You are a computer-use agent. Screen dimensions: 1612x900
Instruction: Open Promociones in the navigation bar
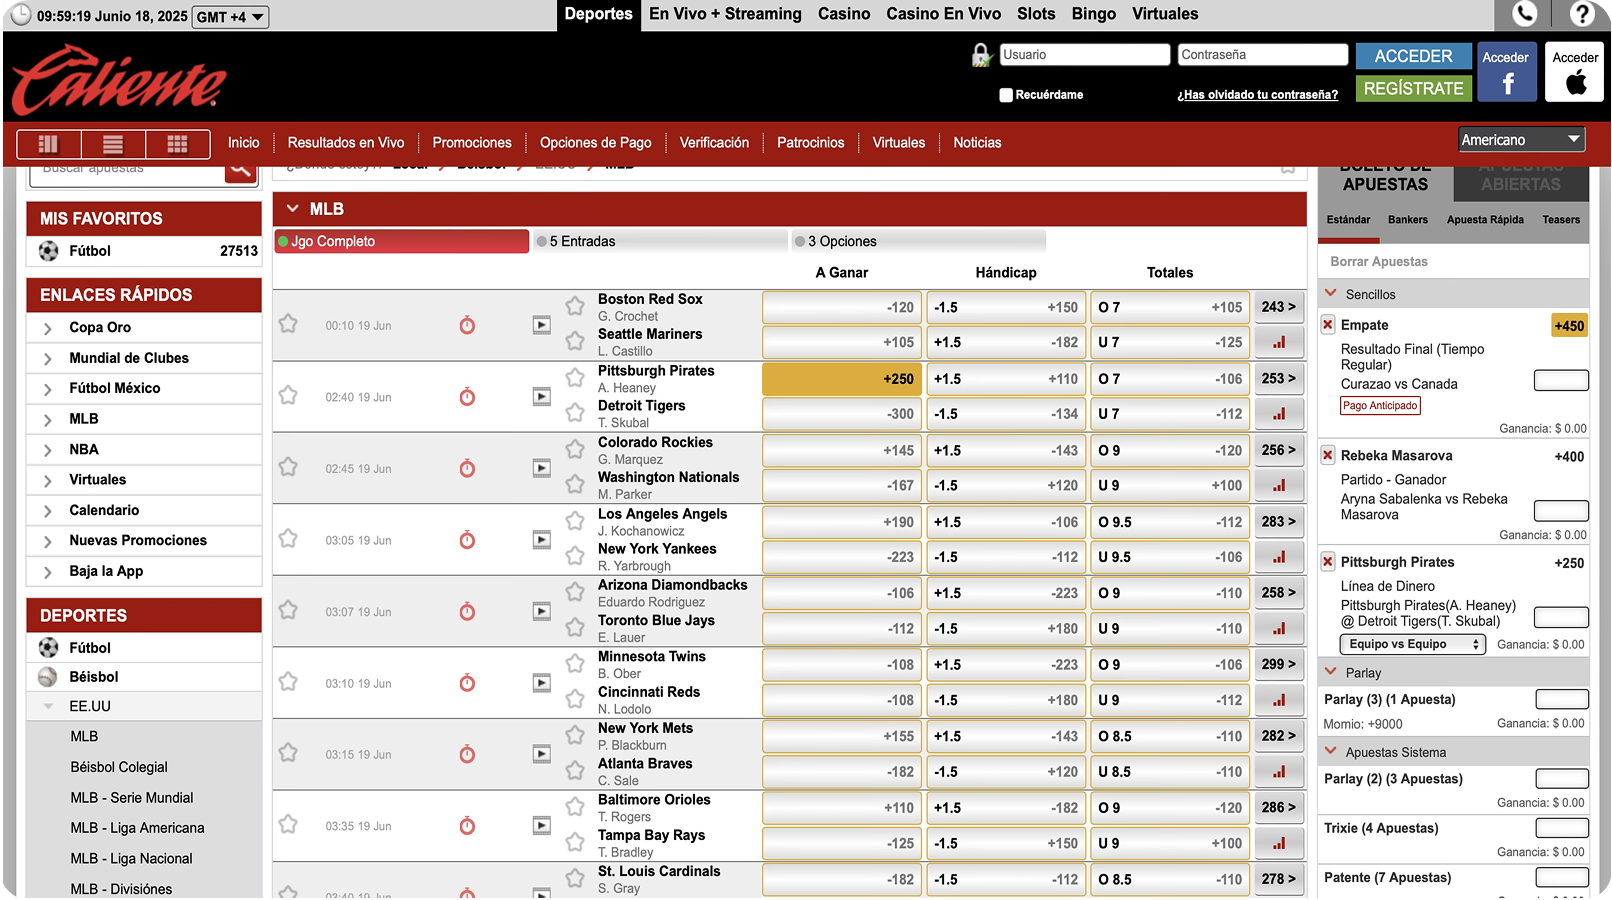472,142
